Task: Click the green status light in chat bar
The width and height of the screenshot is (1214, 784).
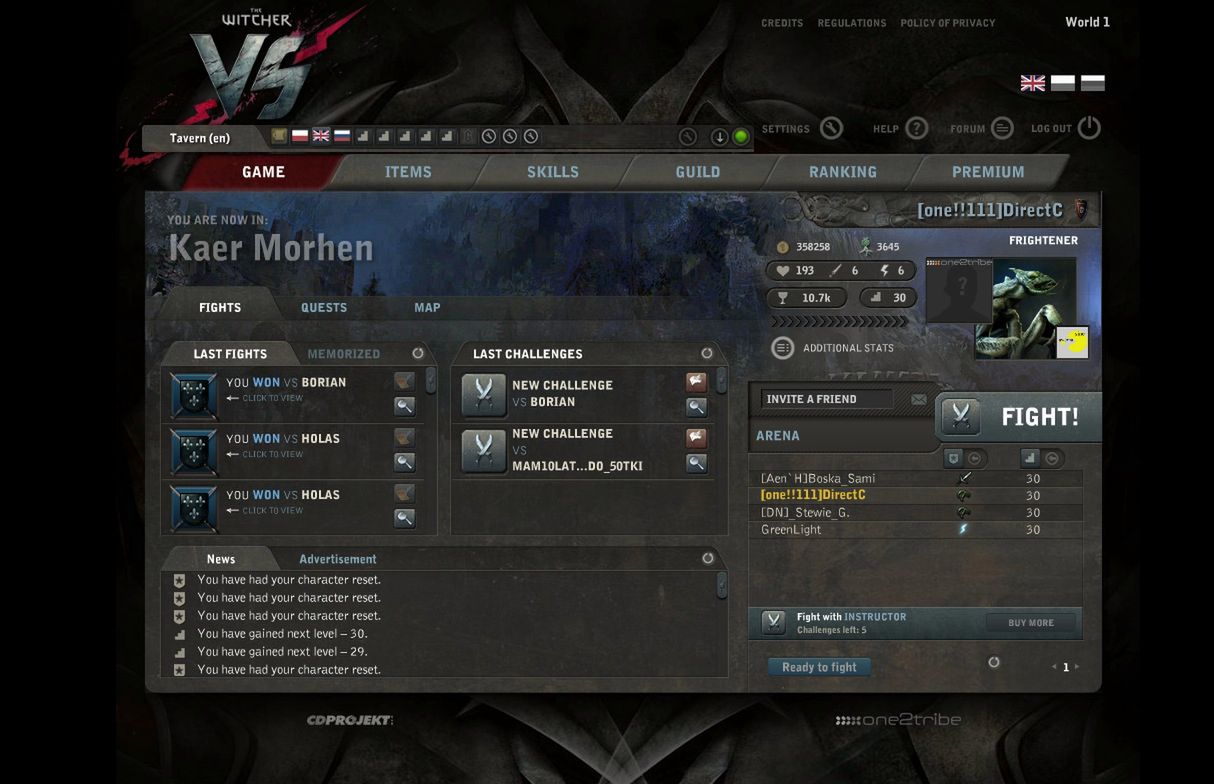Action: 741,137
